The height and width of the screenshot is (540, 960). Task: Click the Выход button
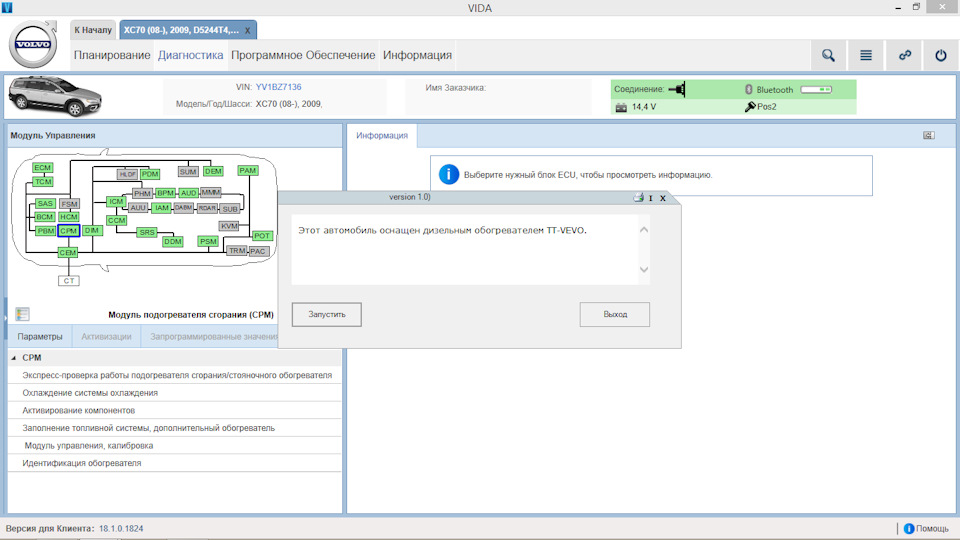615,314
